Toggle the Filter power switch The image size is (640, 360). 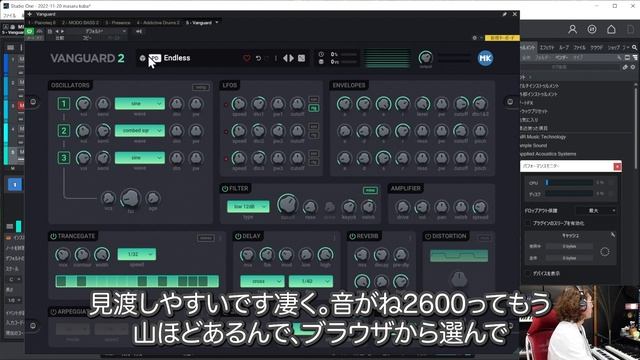pos(225,189)
